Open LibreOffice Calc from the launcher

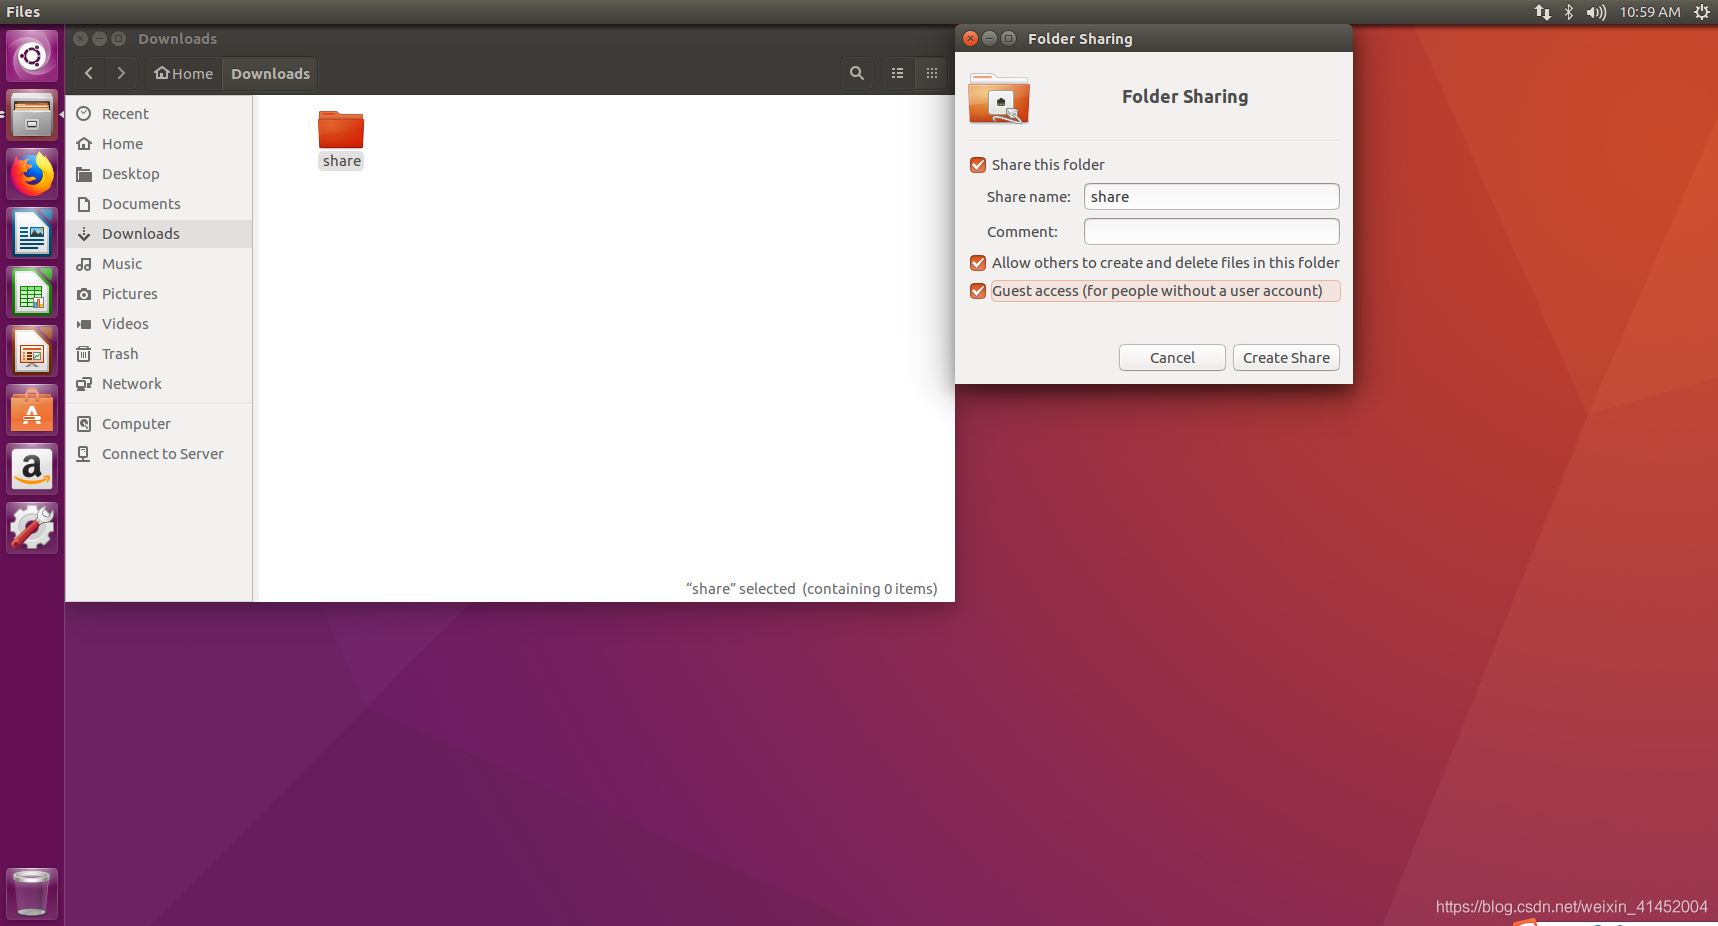(32, 293)
